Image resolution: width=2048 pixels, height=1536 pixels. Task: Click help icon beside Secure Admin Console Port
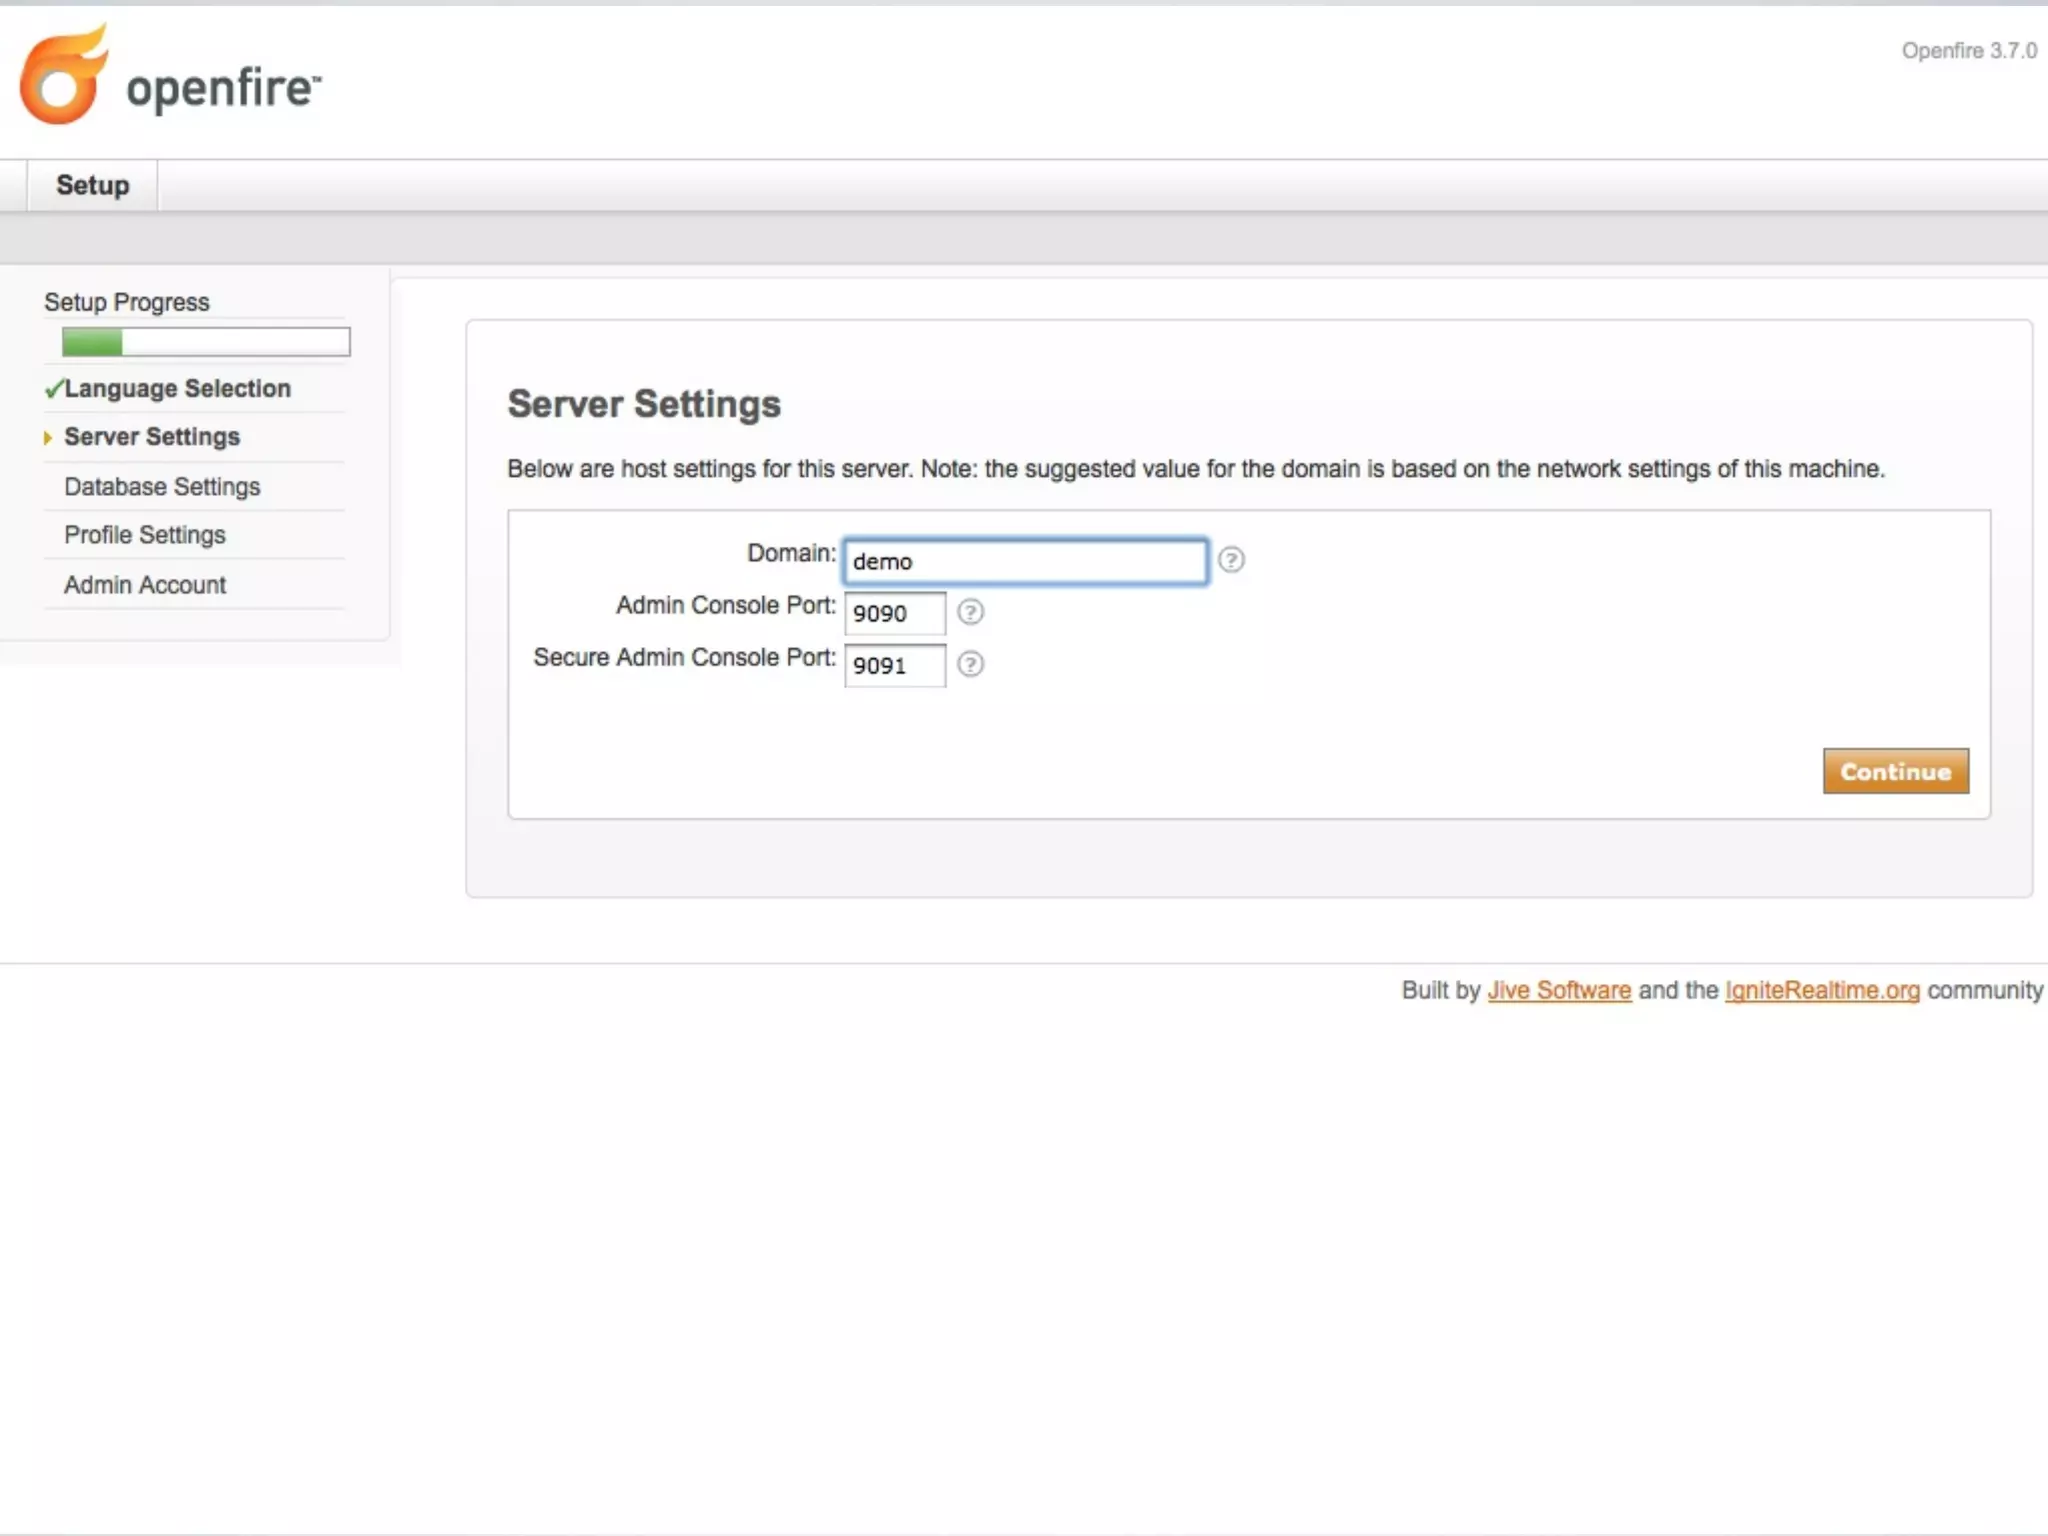(970, 664)
